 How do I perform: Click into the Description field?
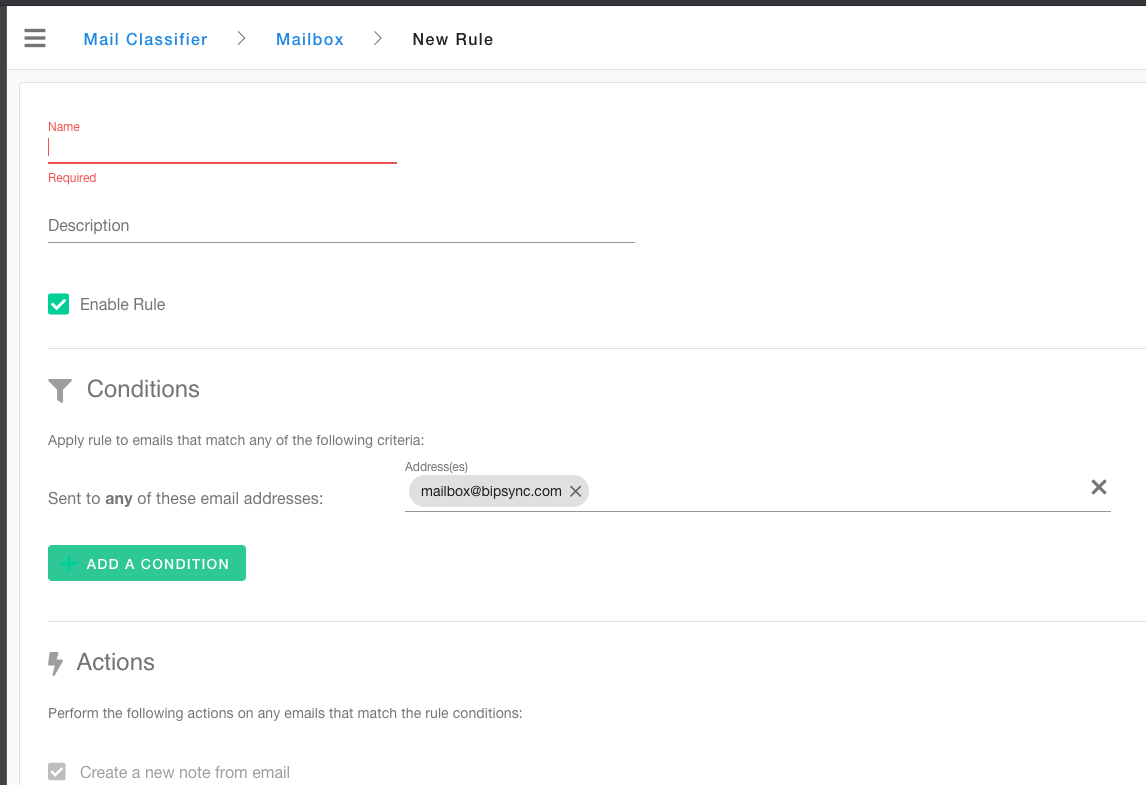[341, 226]
